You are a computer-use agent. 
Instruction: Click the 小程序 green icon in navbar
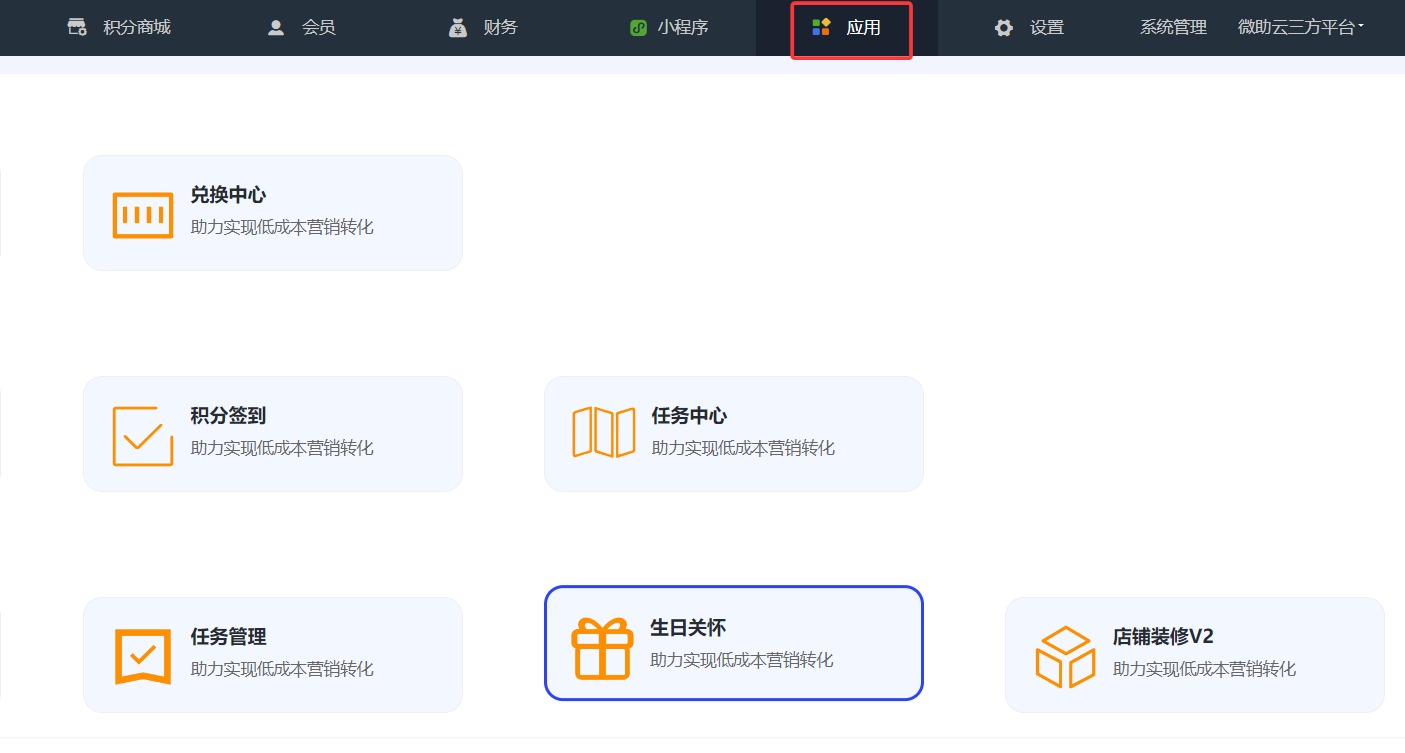coord(638,28)
